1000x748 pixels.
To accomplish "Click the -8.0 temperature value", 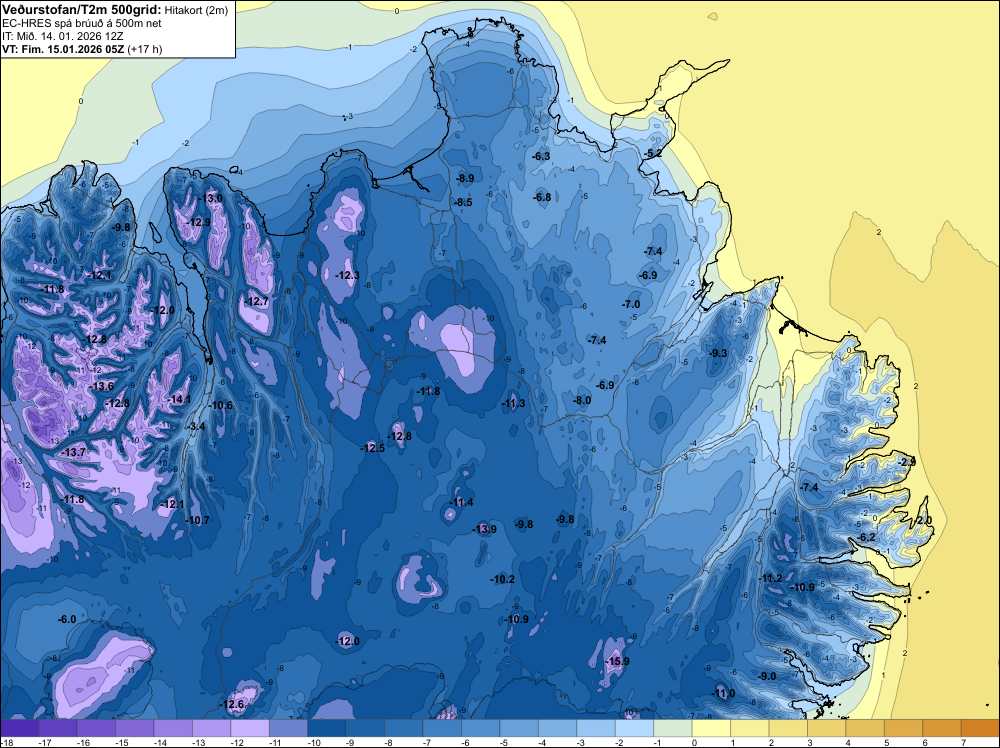I will point(582,400).
